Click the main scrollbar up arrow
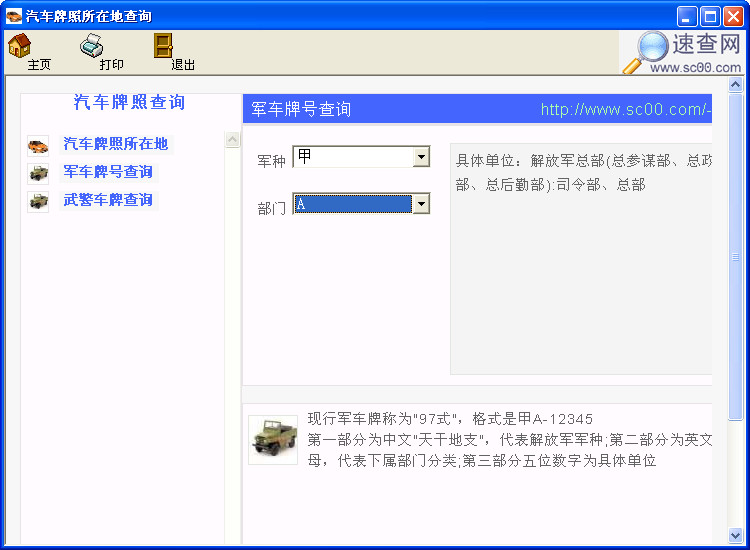Screen dimensions: 750x550 coord(735,85)
